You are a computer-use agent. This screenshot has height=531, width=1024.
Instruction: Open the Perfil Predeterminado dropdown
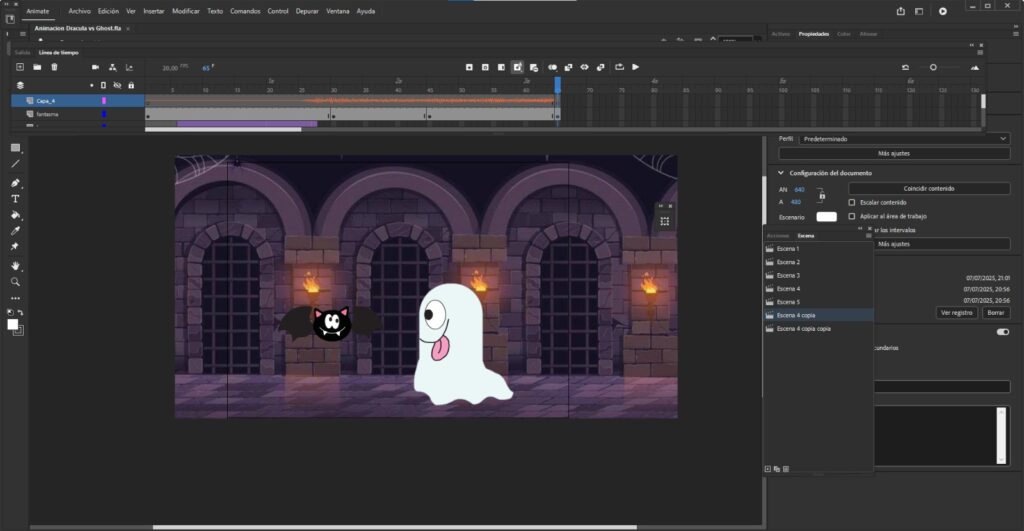pyautogui.click(x=905, y=139)
